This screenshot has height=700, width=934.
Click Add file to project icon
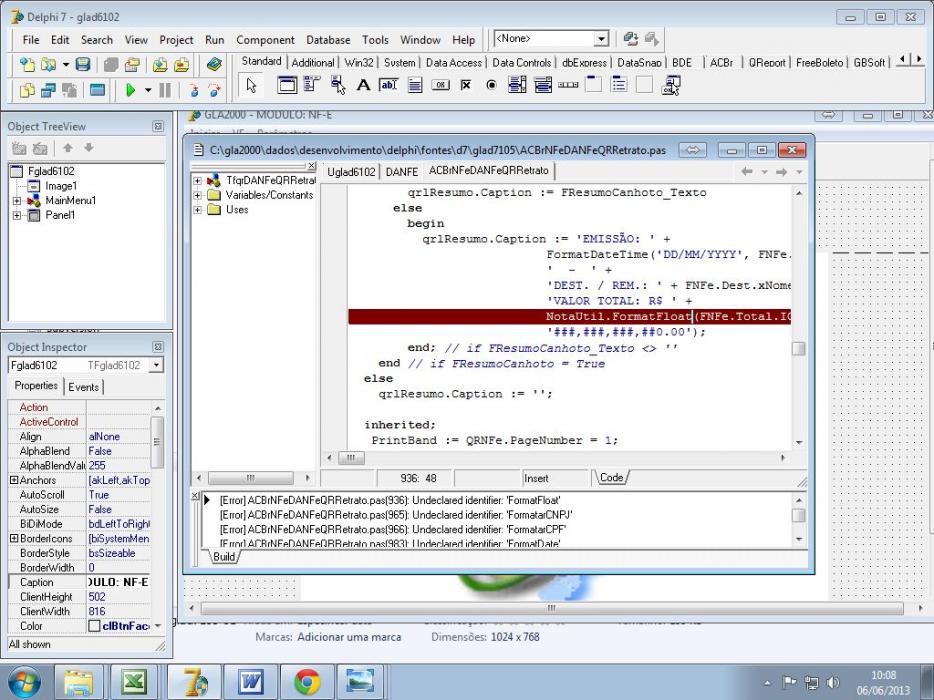pyautogui.click(x=159, y=64)
